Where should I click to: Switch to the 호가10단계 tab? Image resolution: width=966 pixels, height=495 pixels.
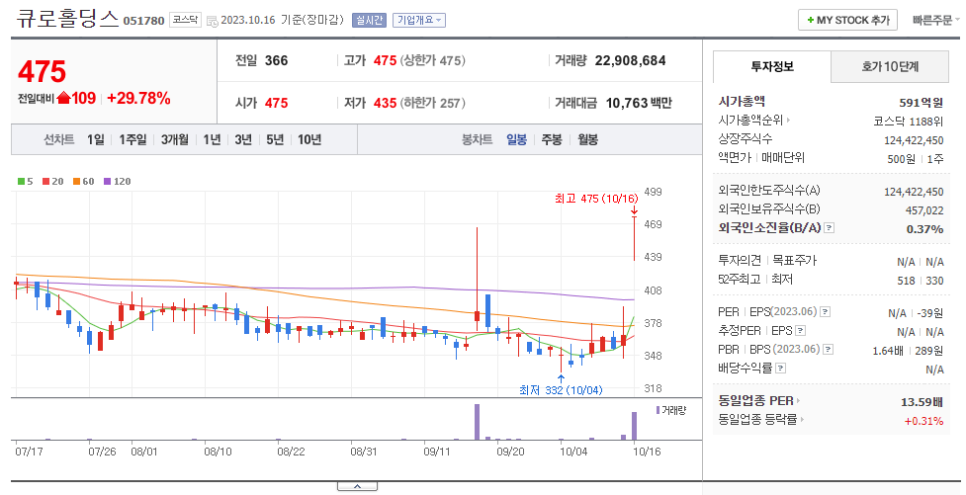(x=890, y=67)
